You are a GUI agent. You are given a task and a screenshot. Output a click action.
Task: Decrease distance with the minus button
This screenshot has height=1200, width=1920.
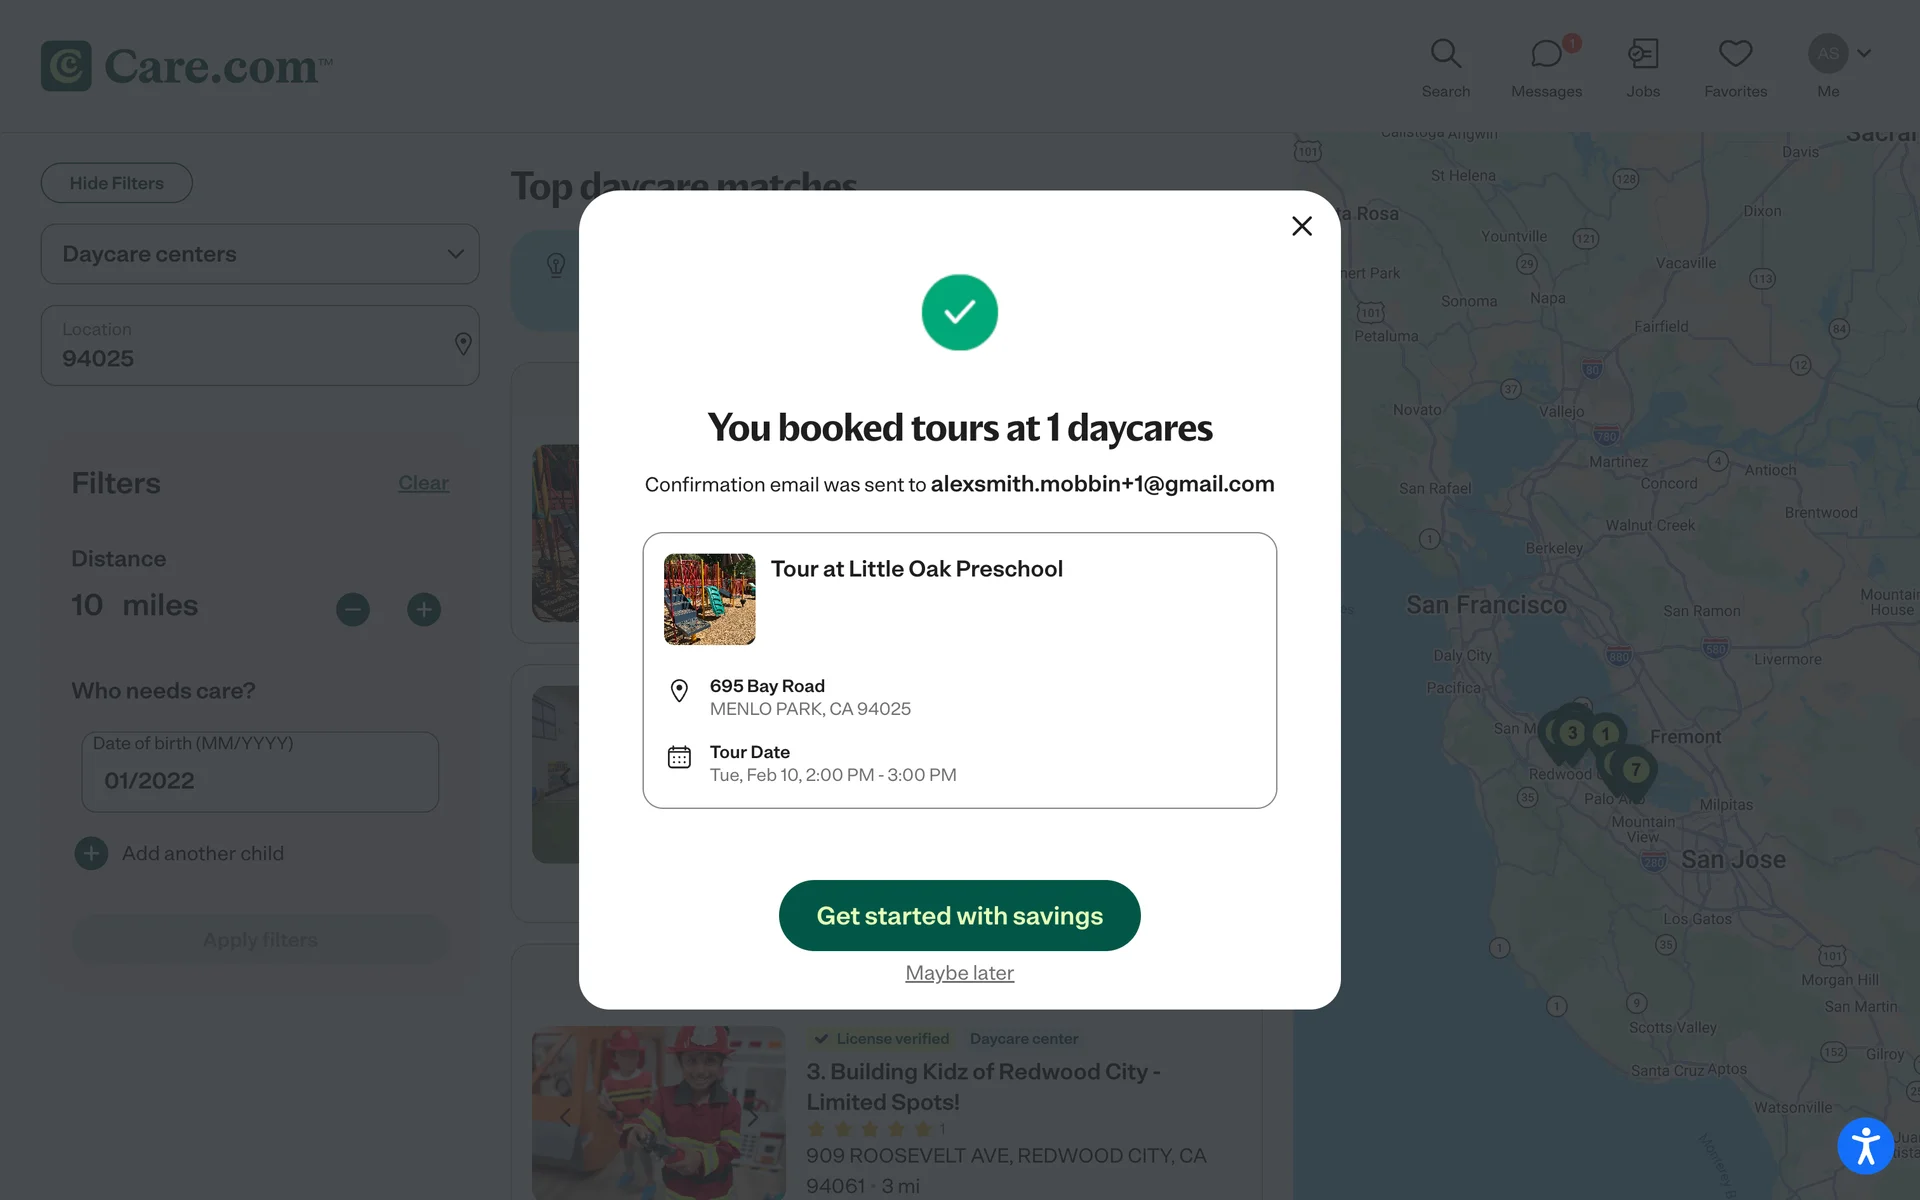point(352,609)
